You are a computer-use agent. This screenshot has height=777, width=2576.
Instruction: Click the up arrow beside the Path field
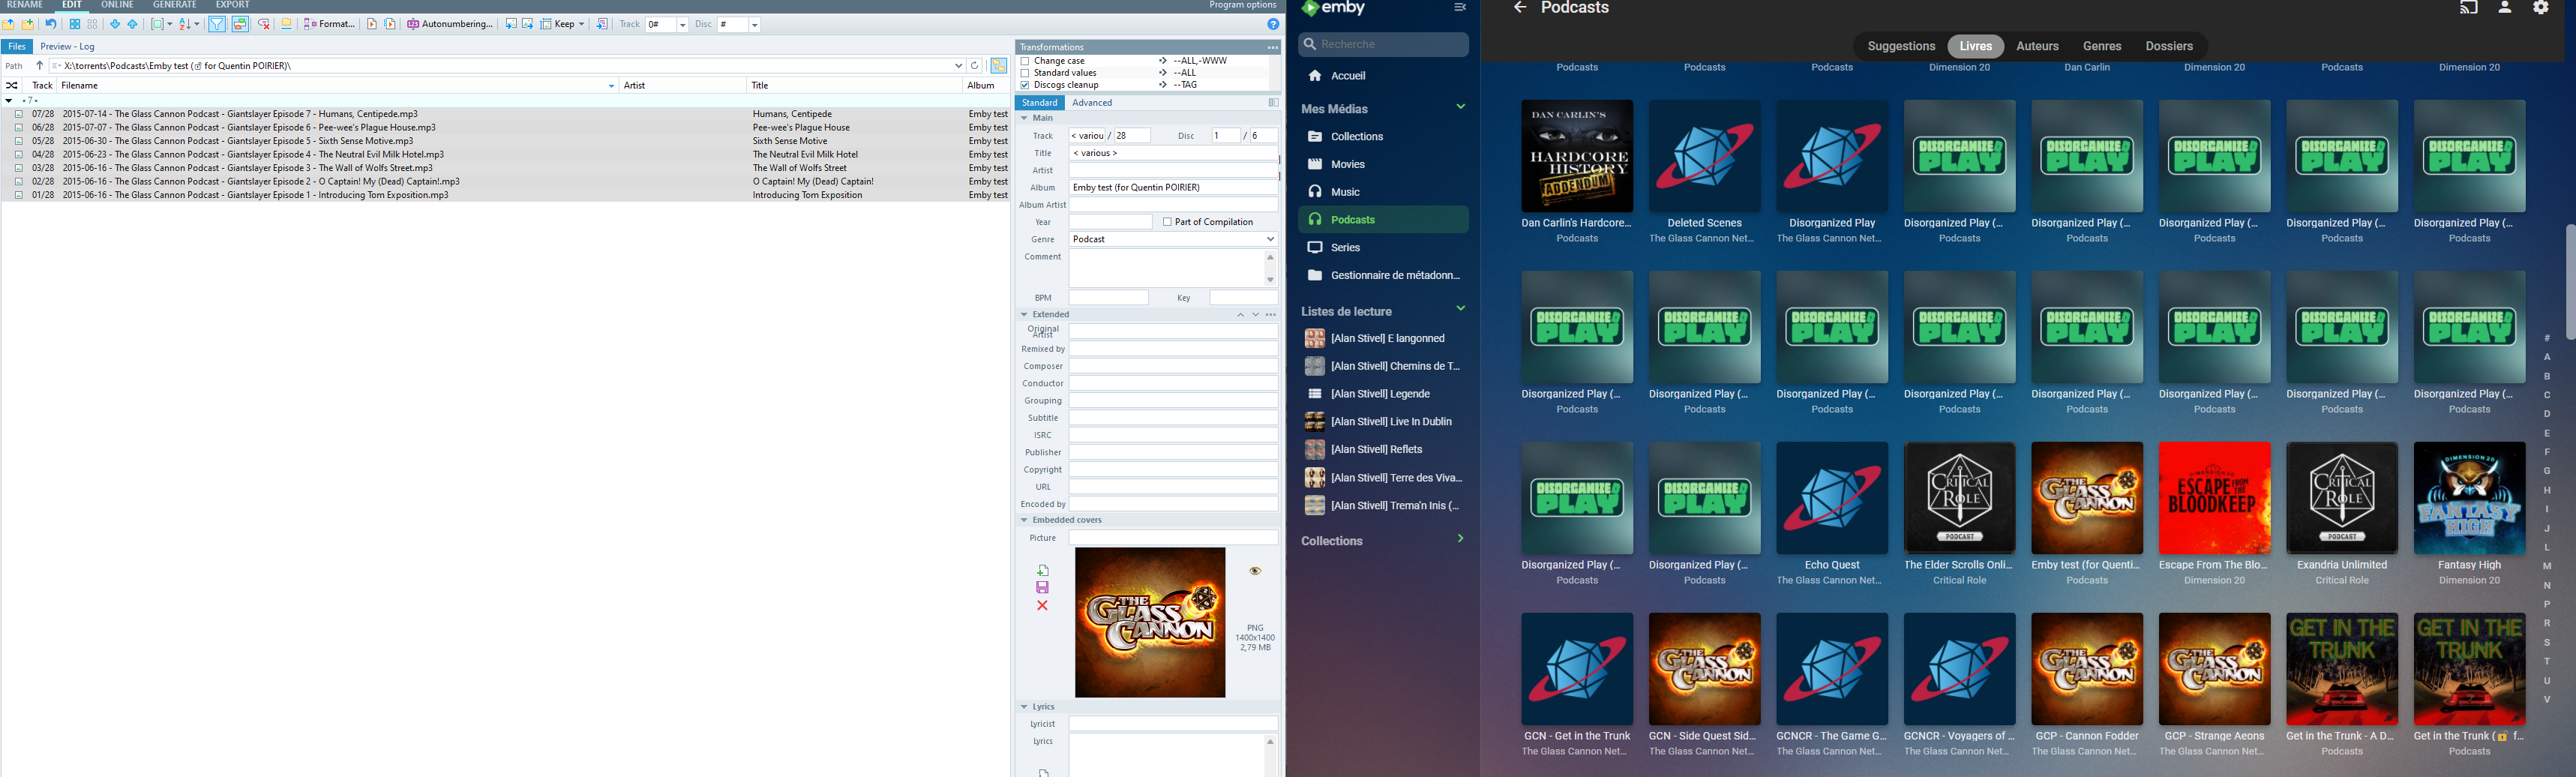point(39,66)
